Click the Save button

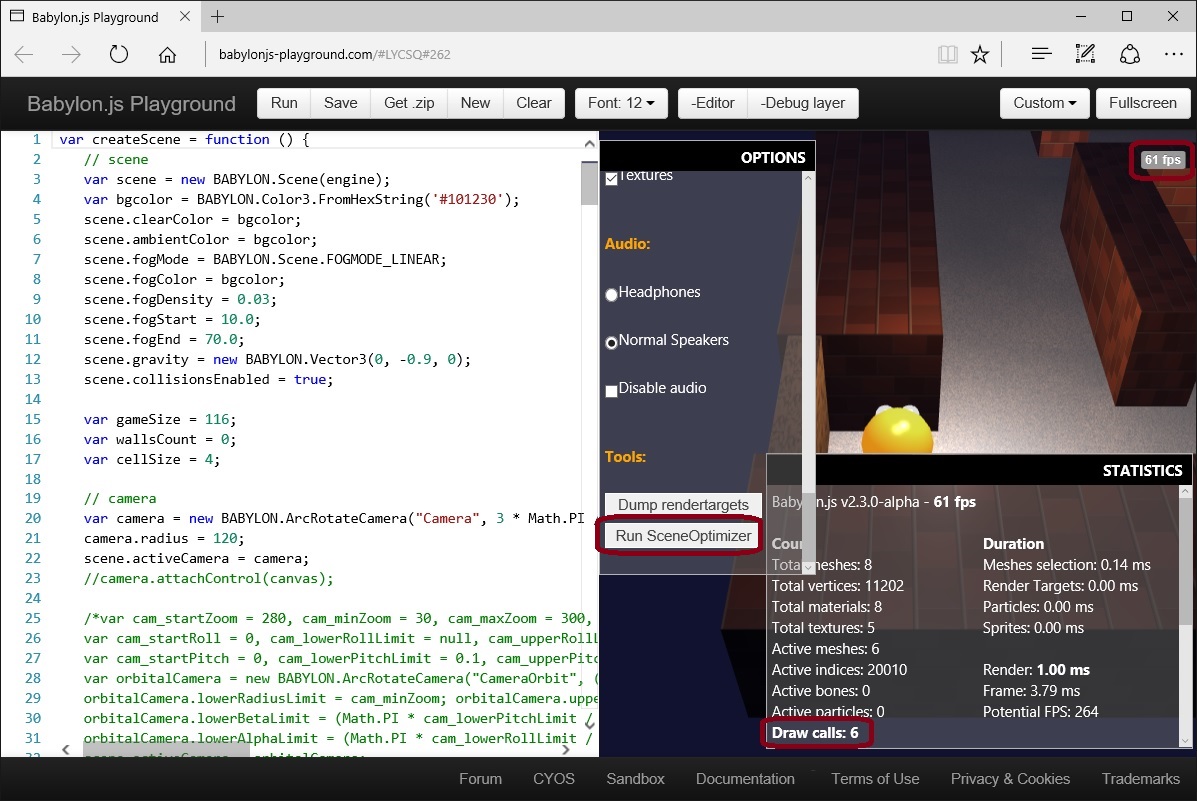pyautogui.click(x=340, y=103)
